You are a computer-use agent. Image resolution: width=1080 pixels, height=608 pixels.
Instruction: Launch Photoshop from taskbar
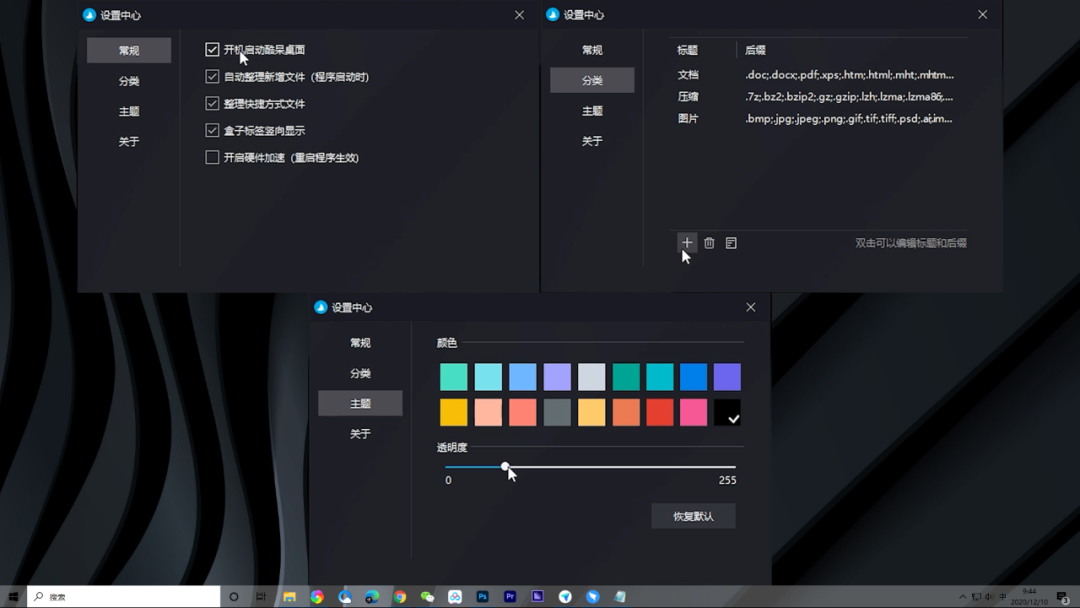[482, 596]
